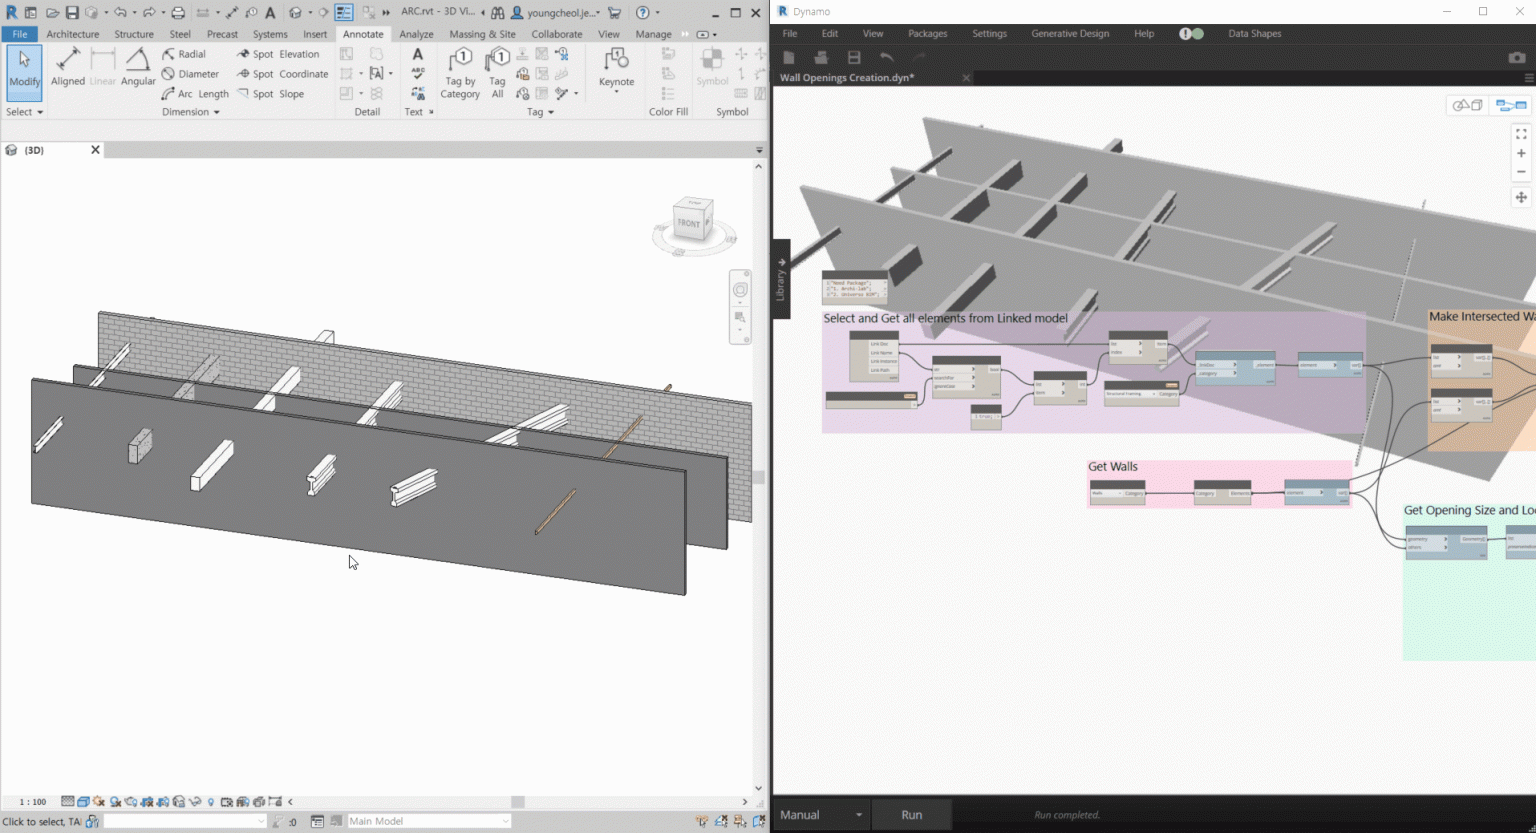Viewport: 1536px width, 833px height.
Task: Switch to the Architecture ribbon tab
Action: (x=72, y=33)
